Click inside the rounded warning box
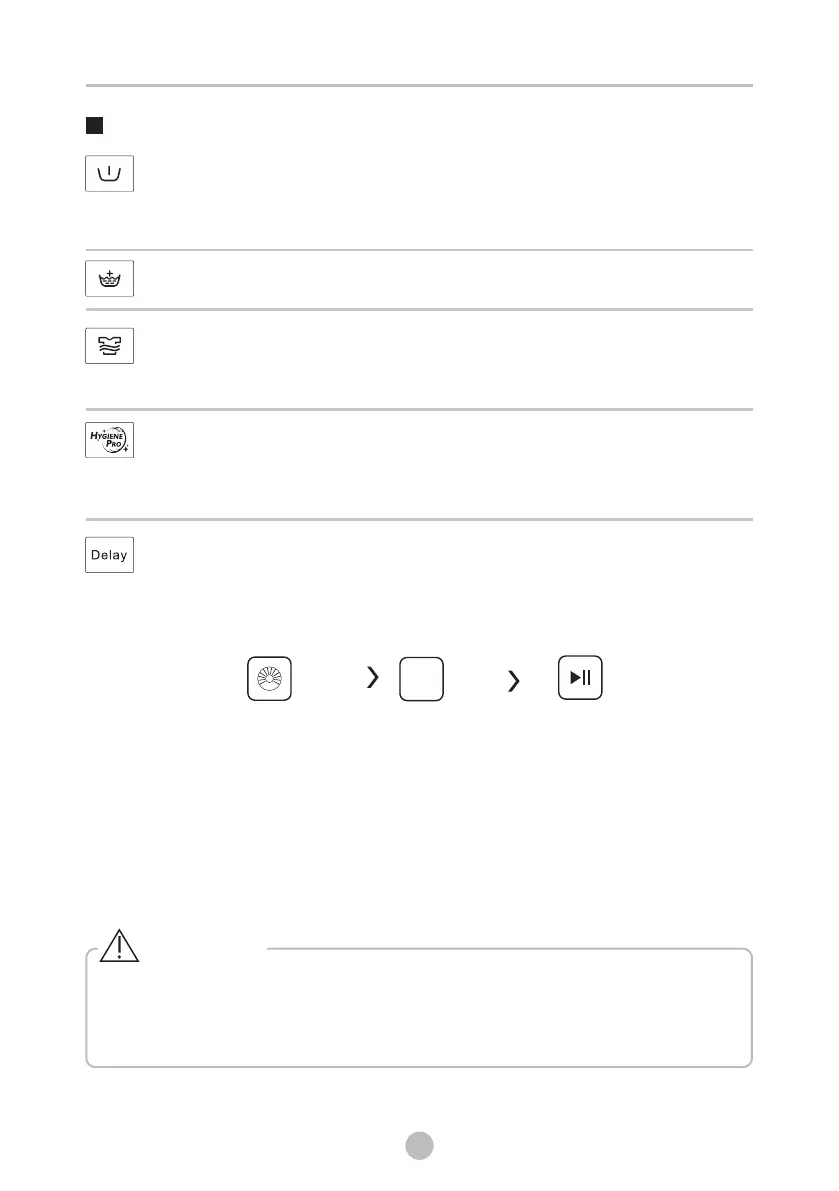The width and height of the screenshot is (839, 1191). tap(419, 1010)
